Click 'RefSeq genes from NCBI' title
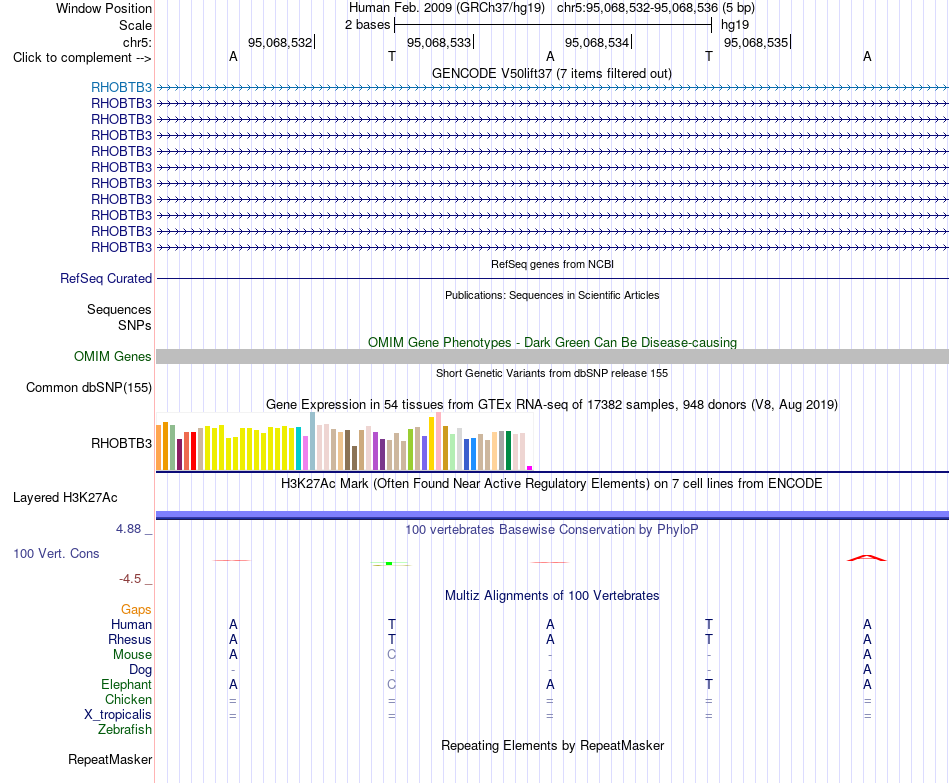 tap(552, 264)
